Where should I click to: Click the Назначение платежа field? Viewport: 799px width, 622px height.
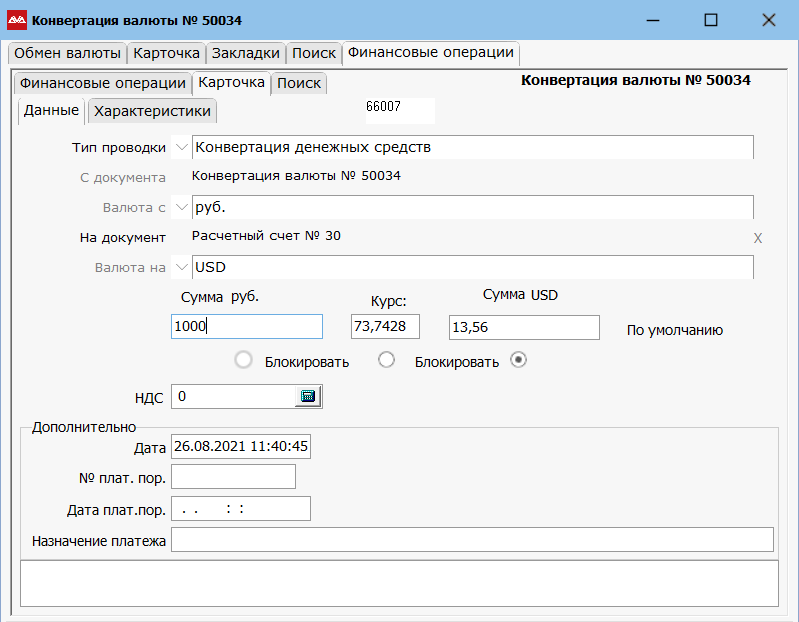[x=472, y=539]
